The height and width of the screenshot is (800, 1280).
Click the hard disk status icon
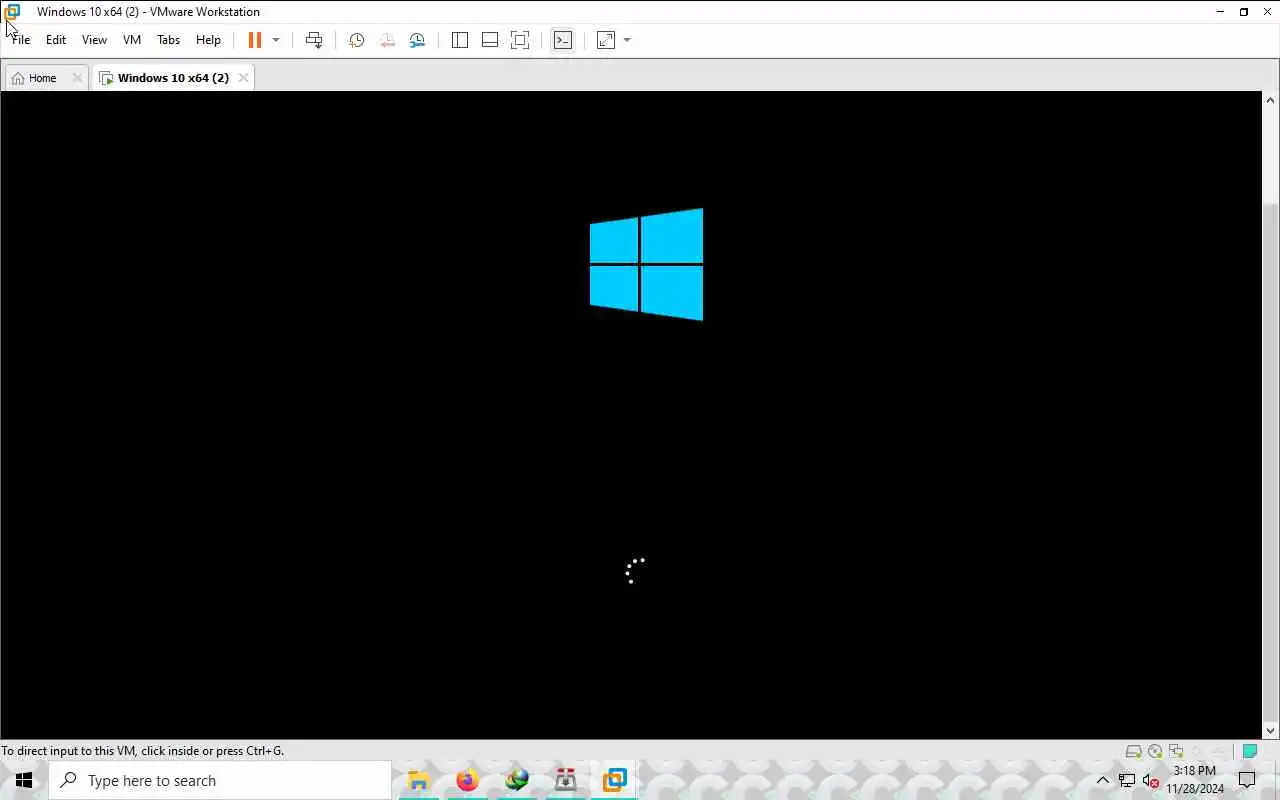click(1133, 751)
